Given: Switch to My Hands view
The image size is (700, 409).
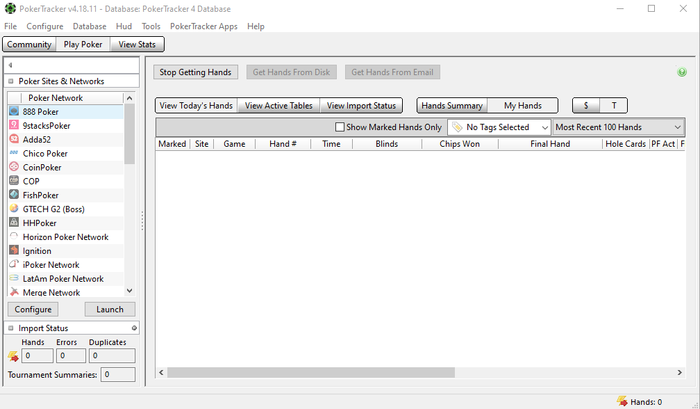Looking at the screenshot, I should (523, 106).
